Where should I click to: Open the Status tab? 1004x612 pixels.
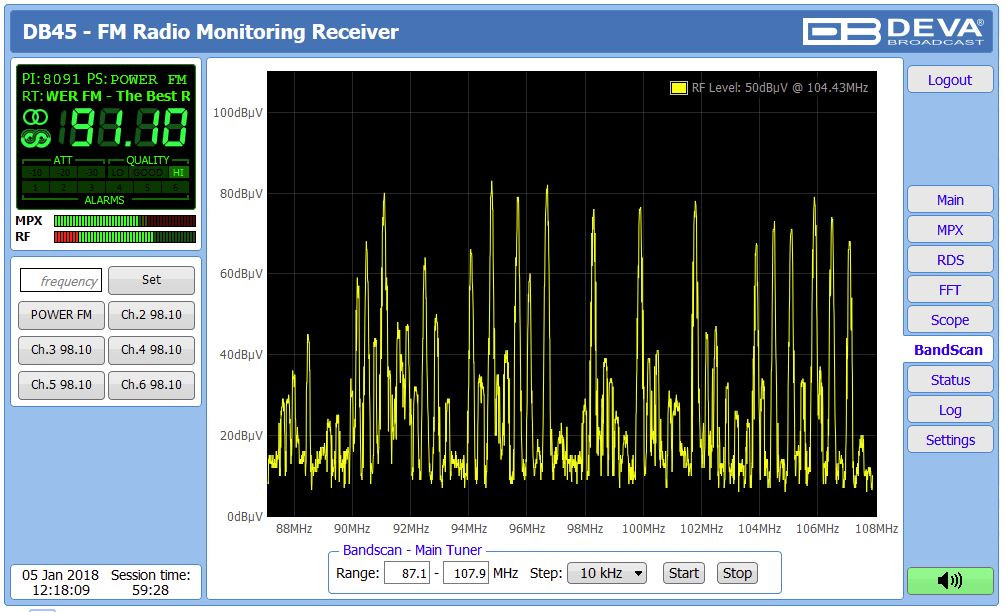[x=950, y=380]
